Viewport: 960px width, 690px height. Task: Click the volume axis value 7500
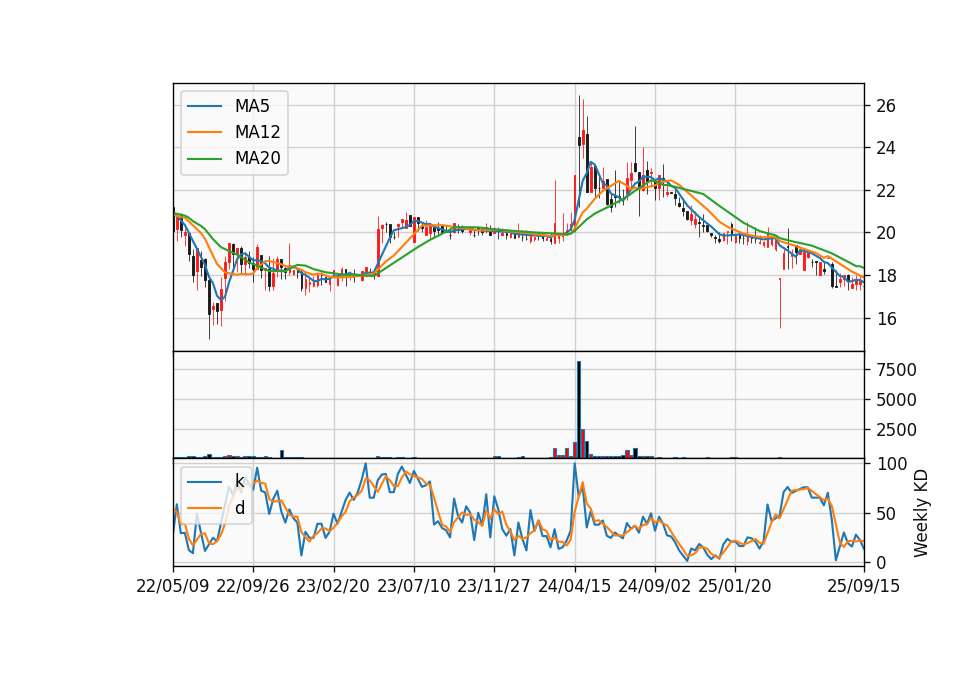(896, 370)
